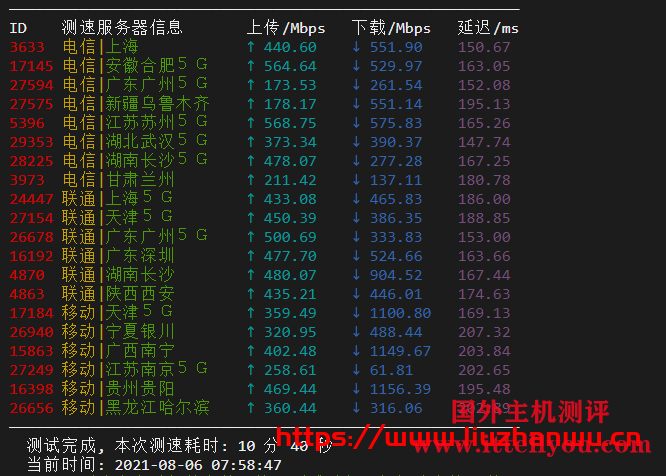Click the 延迟/ms column header
Viewport: 666px width, 476px height.
point(488,28)
